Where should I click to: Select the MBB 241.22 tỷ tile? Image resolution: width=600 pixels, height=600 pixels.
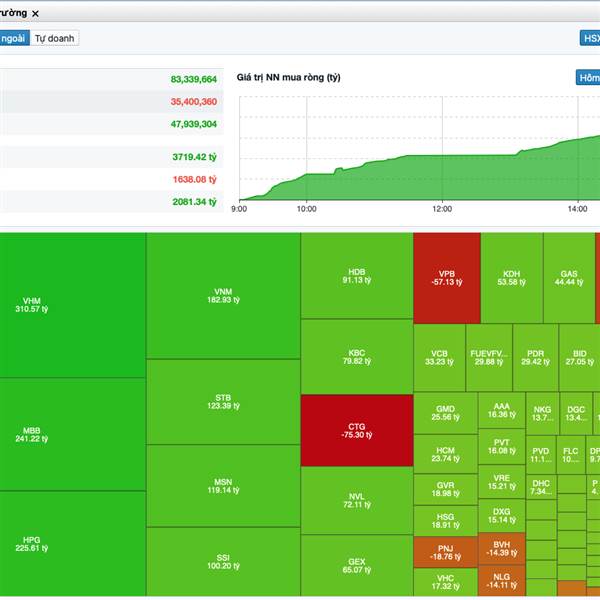(x=72, y=434)
